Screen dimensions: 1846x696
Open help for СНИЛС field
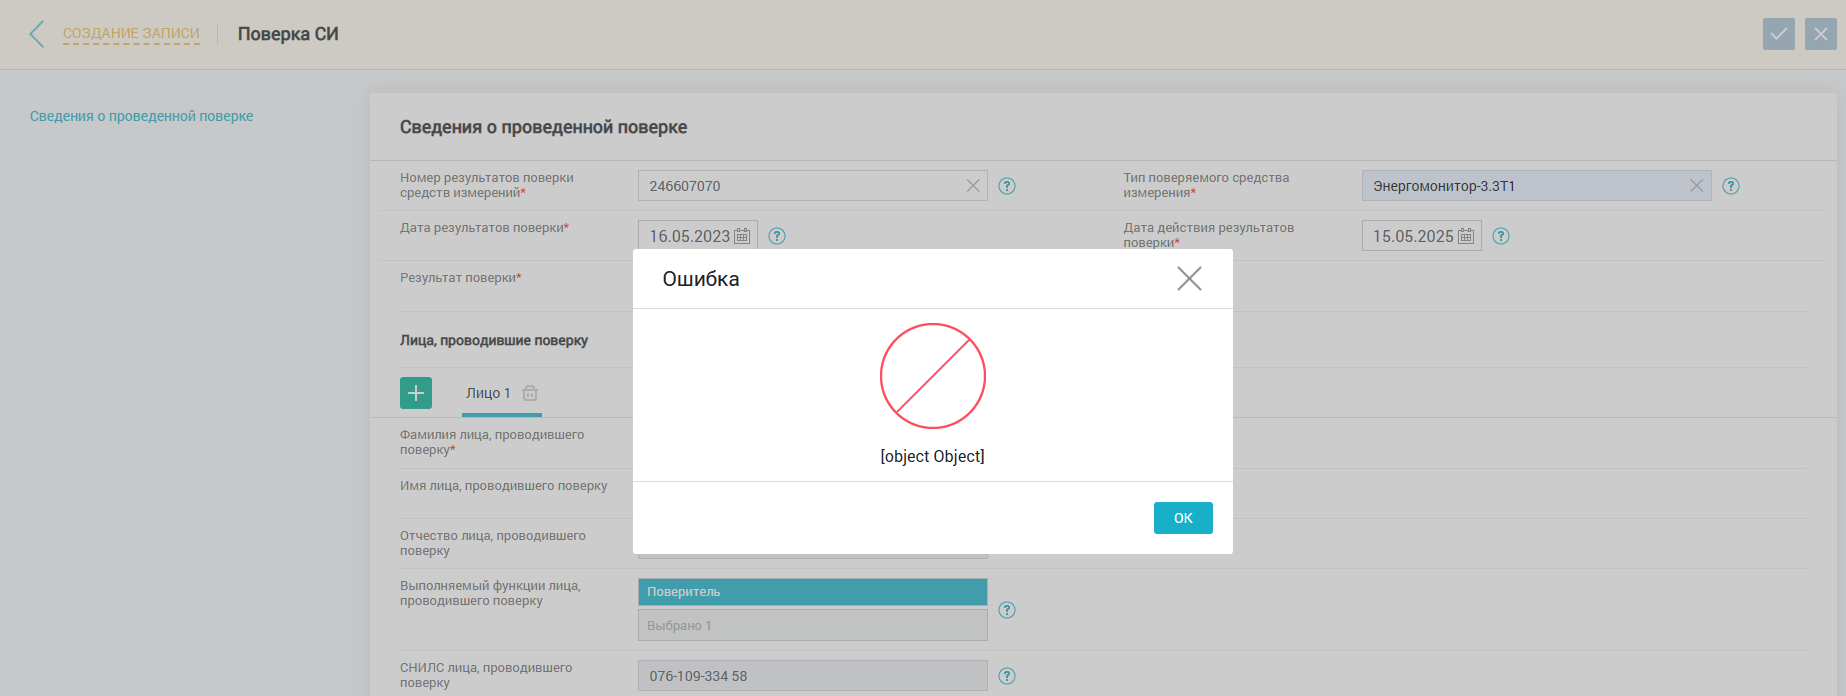pos(1007,676)
